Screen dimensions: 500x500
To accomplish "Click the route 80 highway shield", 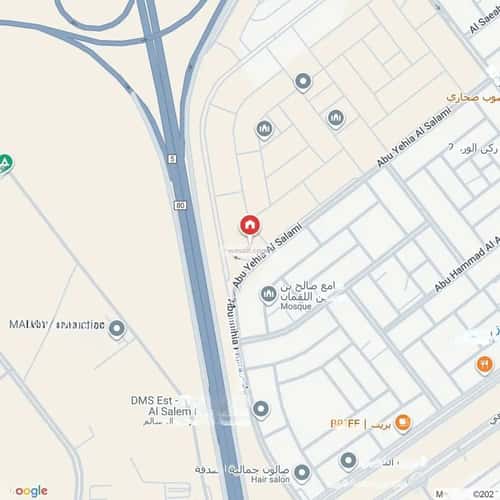I will pos(180,205).
